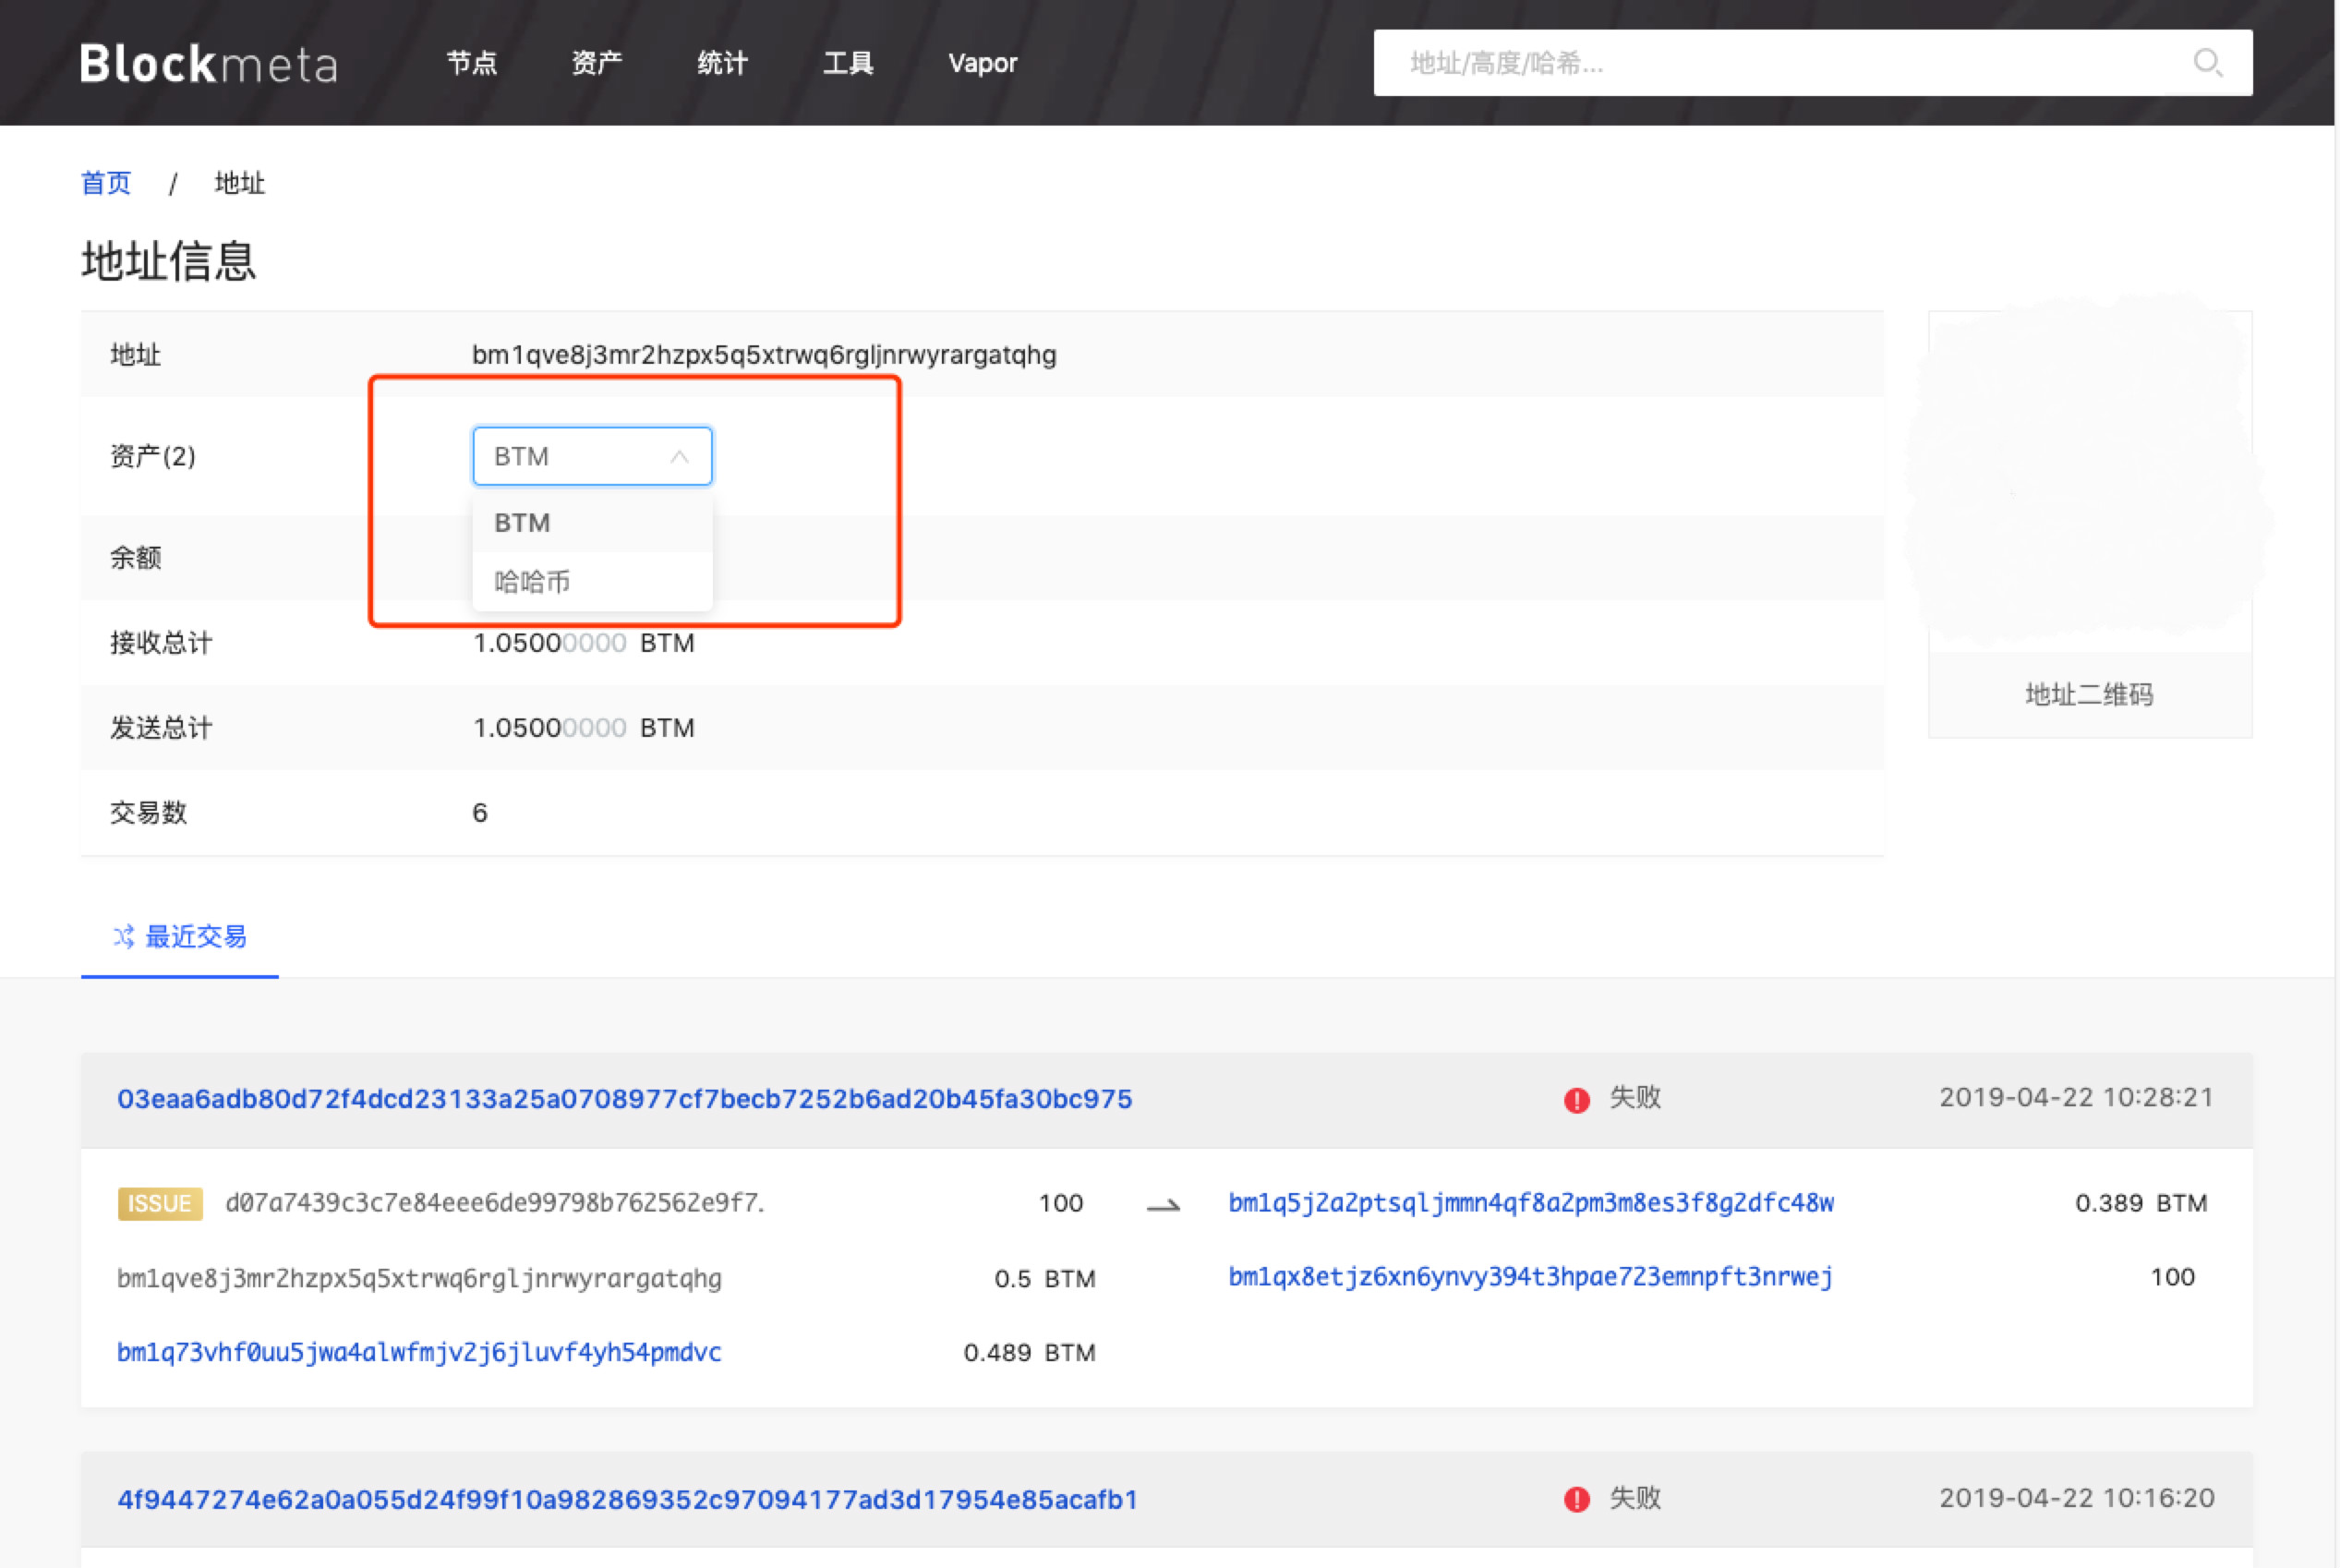
Task: Click the ISSUE badge label
Action: pos(160,1203)
